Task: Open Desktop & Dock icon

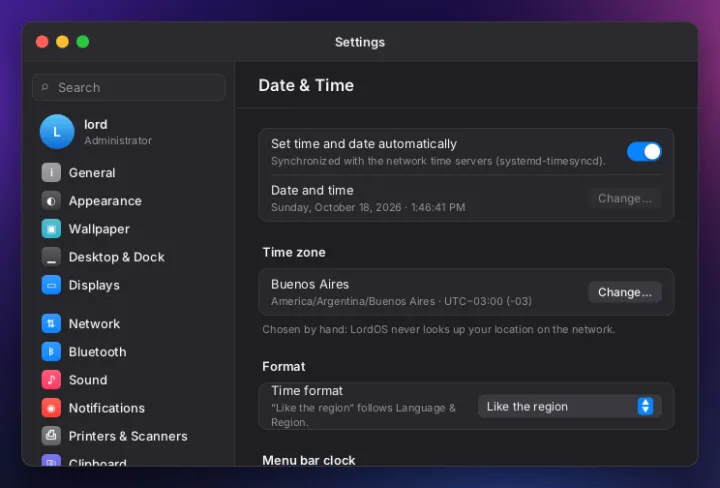Action: point(51,257)
